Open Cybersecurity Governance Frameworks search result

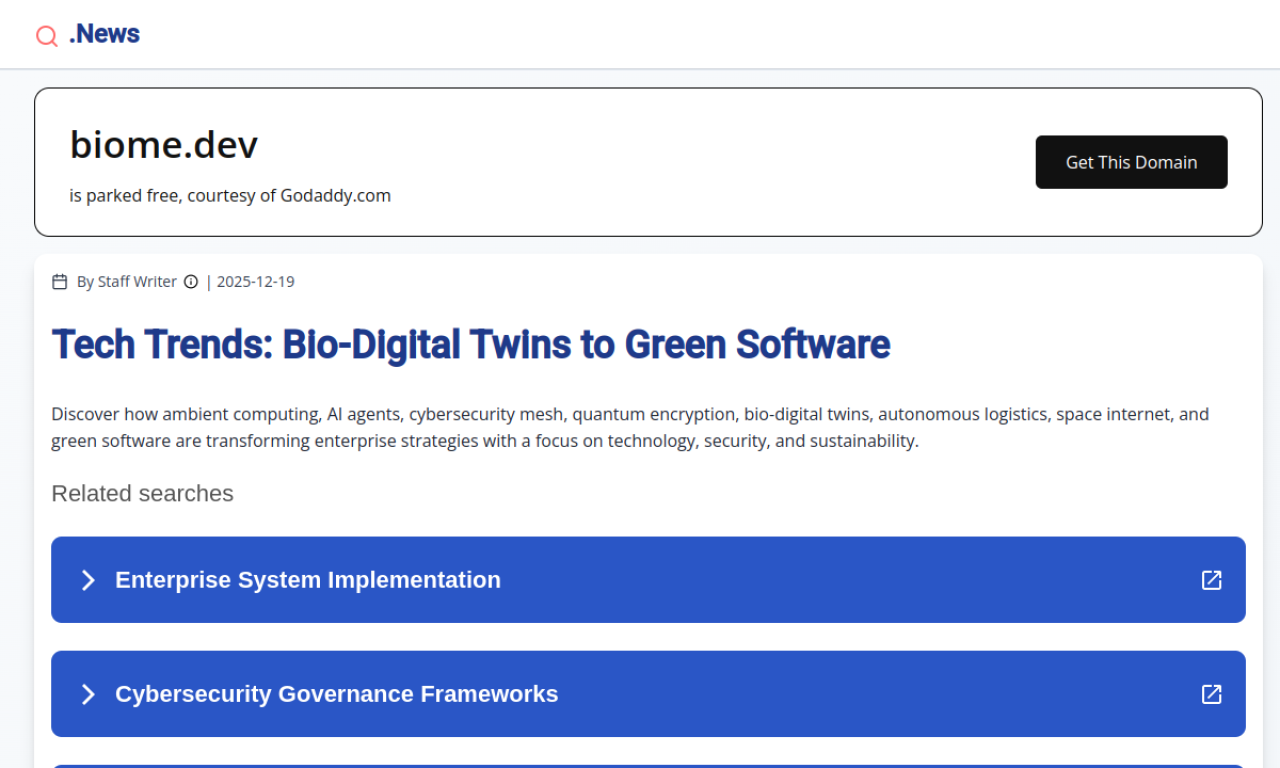336,694
